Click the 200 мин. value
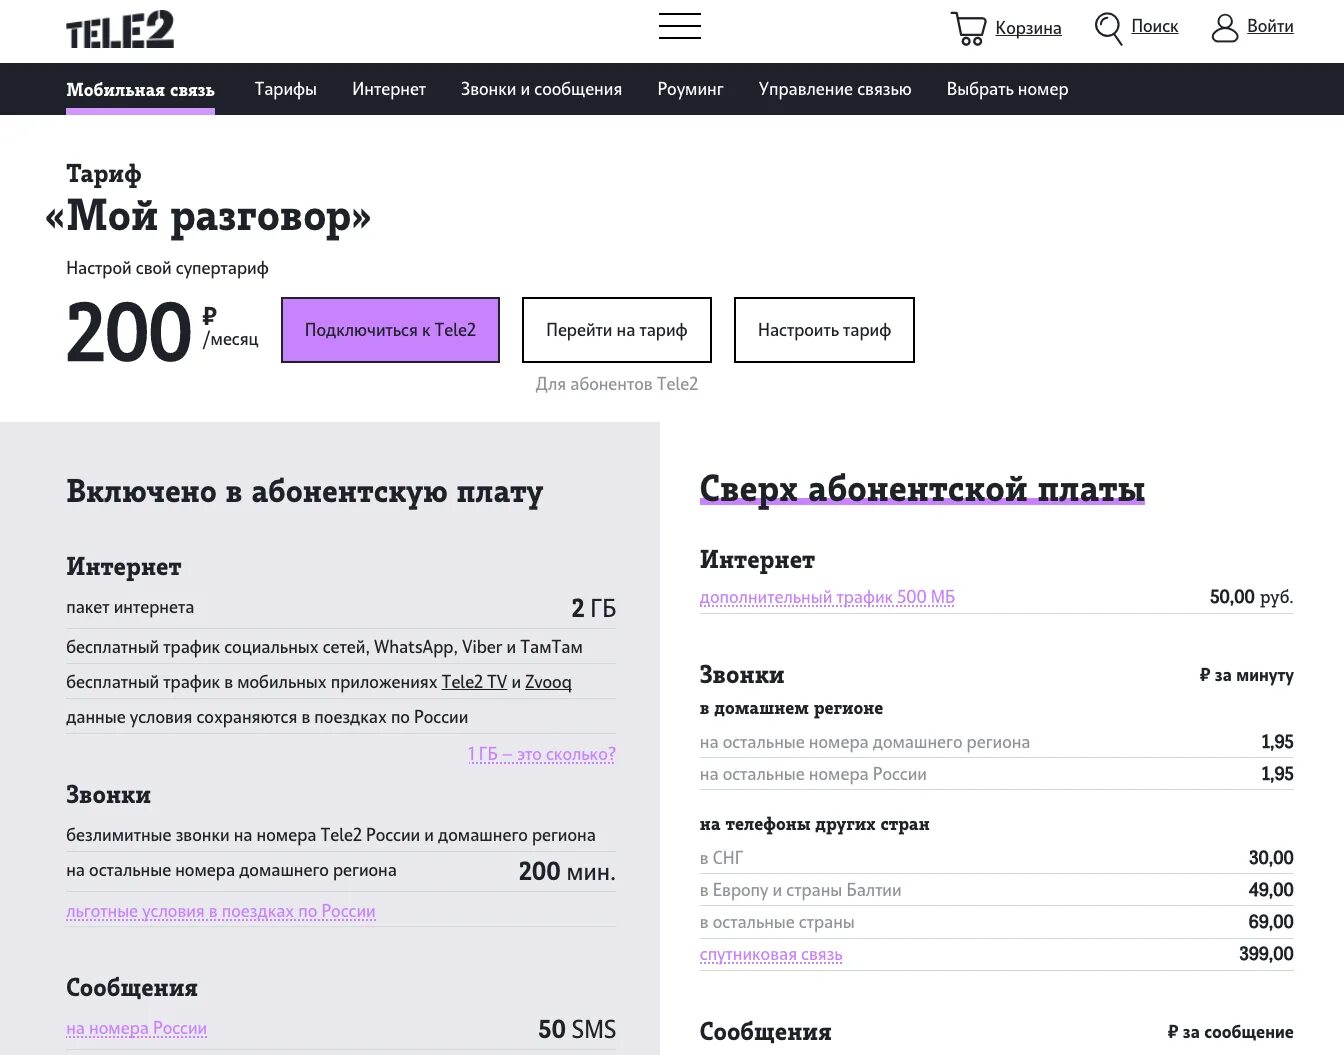This screenshot has height=1055, width=1344. pos(567,871)
